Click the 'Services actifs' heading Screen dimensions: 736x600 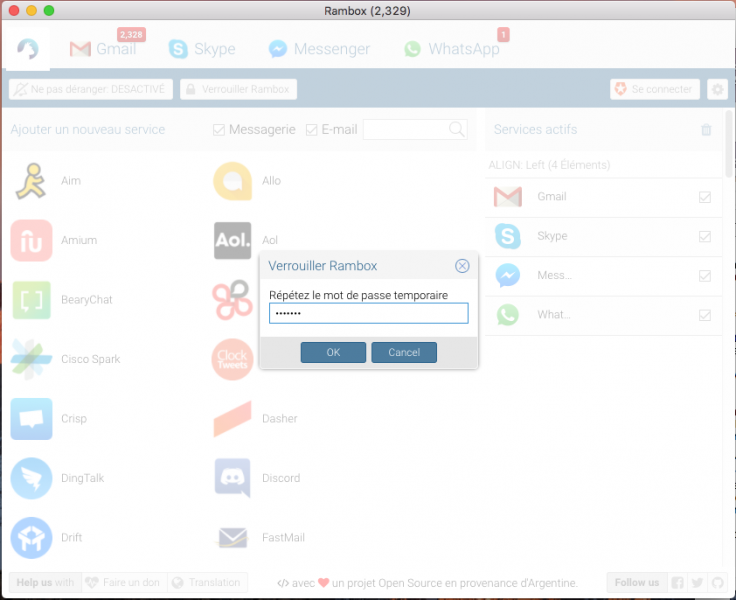[x=535, y=130]
